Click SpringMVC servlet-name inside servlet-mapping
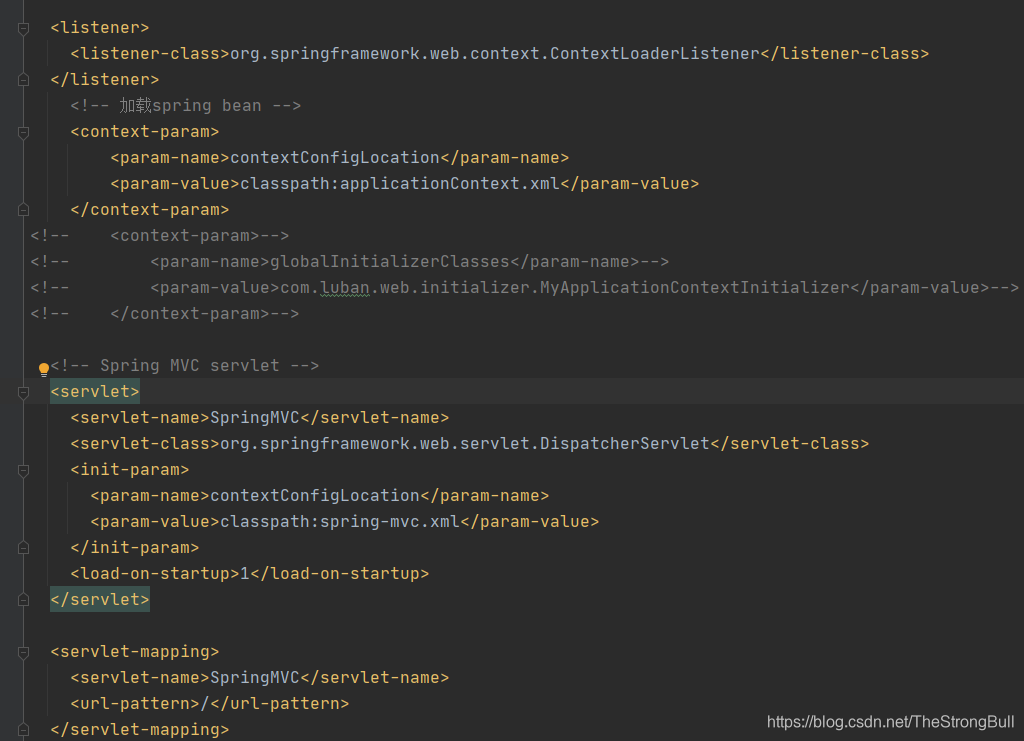Viewport: 1024px width, 741px height. [259, 678]
